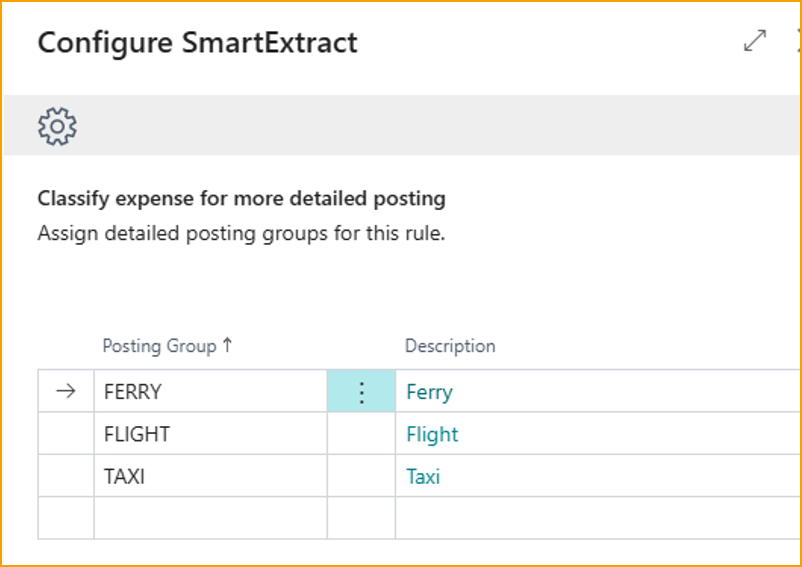Open the Taxi description link
This screenshot has width=802, height=567.
coord(423,476)
